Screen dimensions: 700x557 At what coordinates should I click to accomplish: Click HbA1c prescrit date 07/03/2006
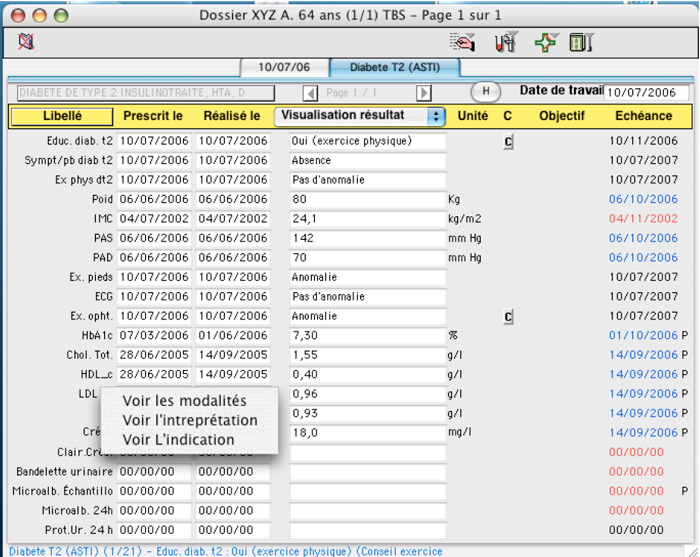pos(154,336)
